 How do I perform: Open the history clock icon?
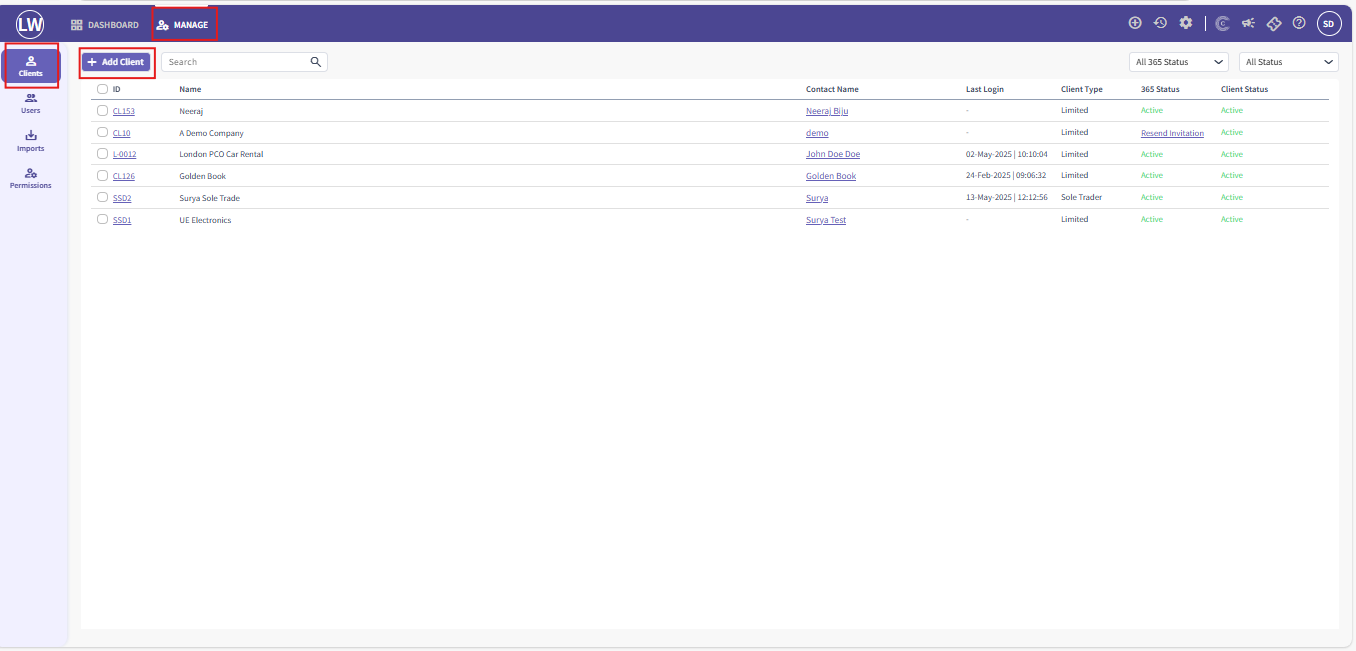[1160, 23]
